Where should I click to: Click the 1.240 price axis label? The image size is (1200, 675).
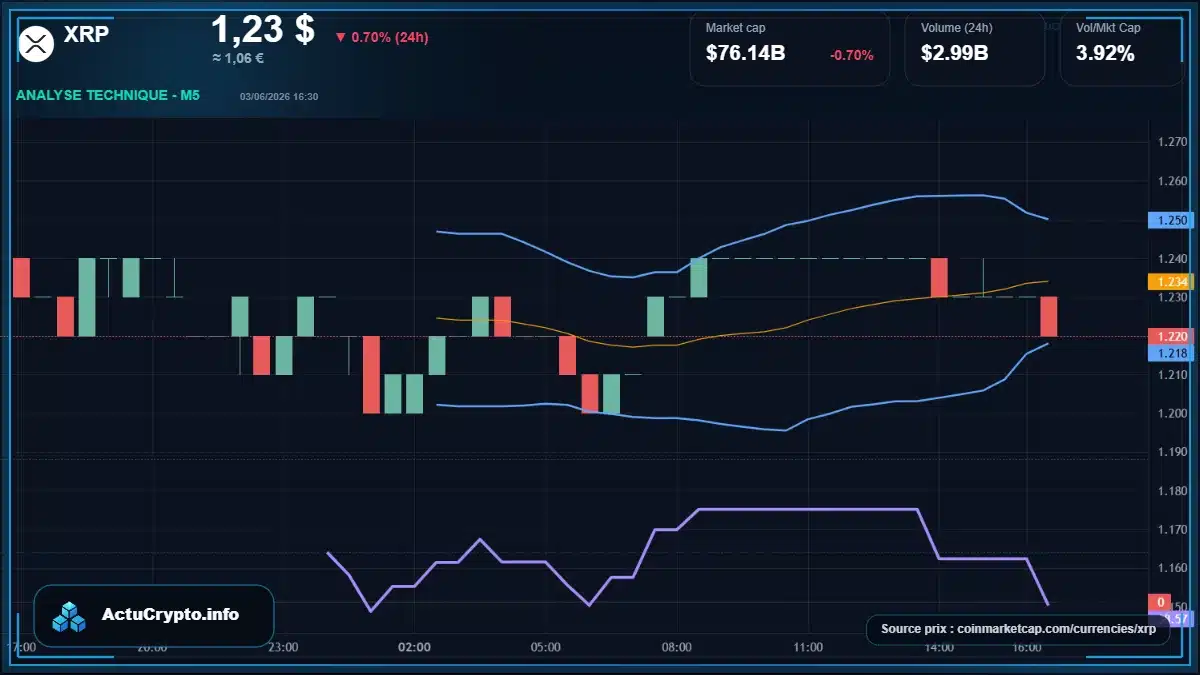[x=1171, y=259]
